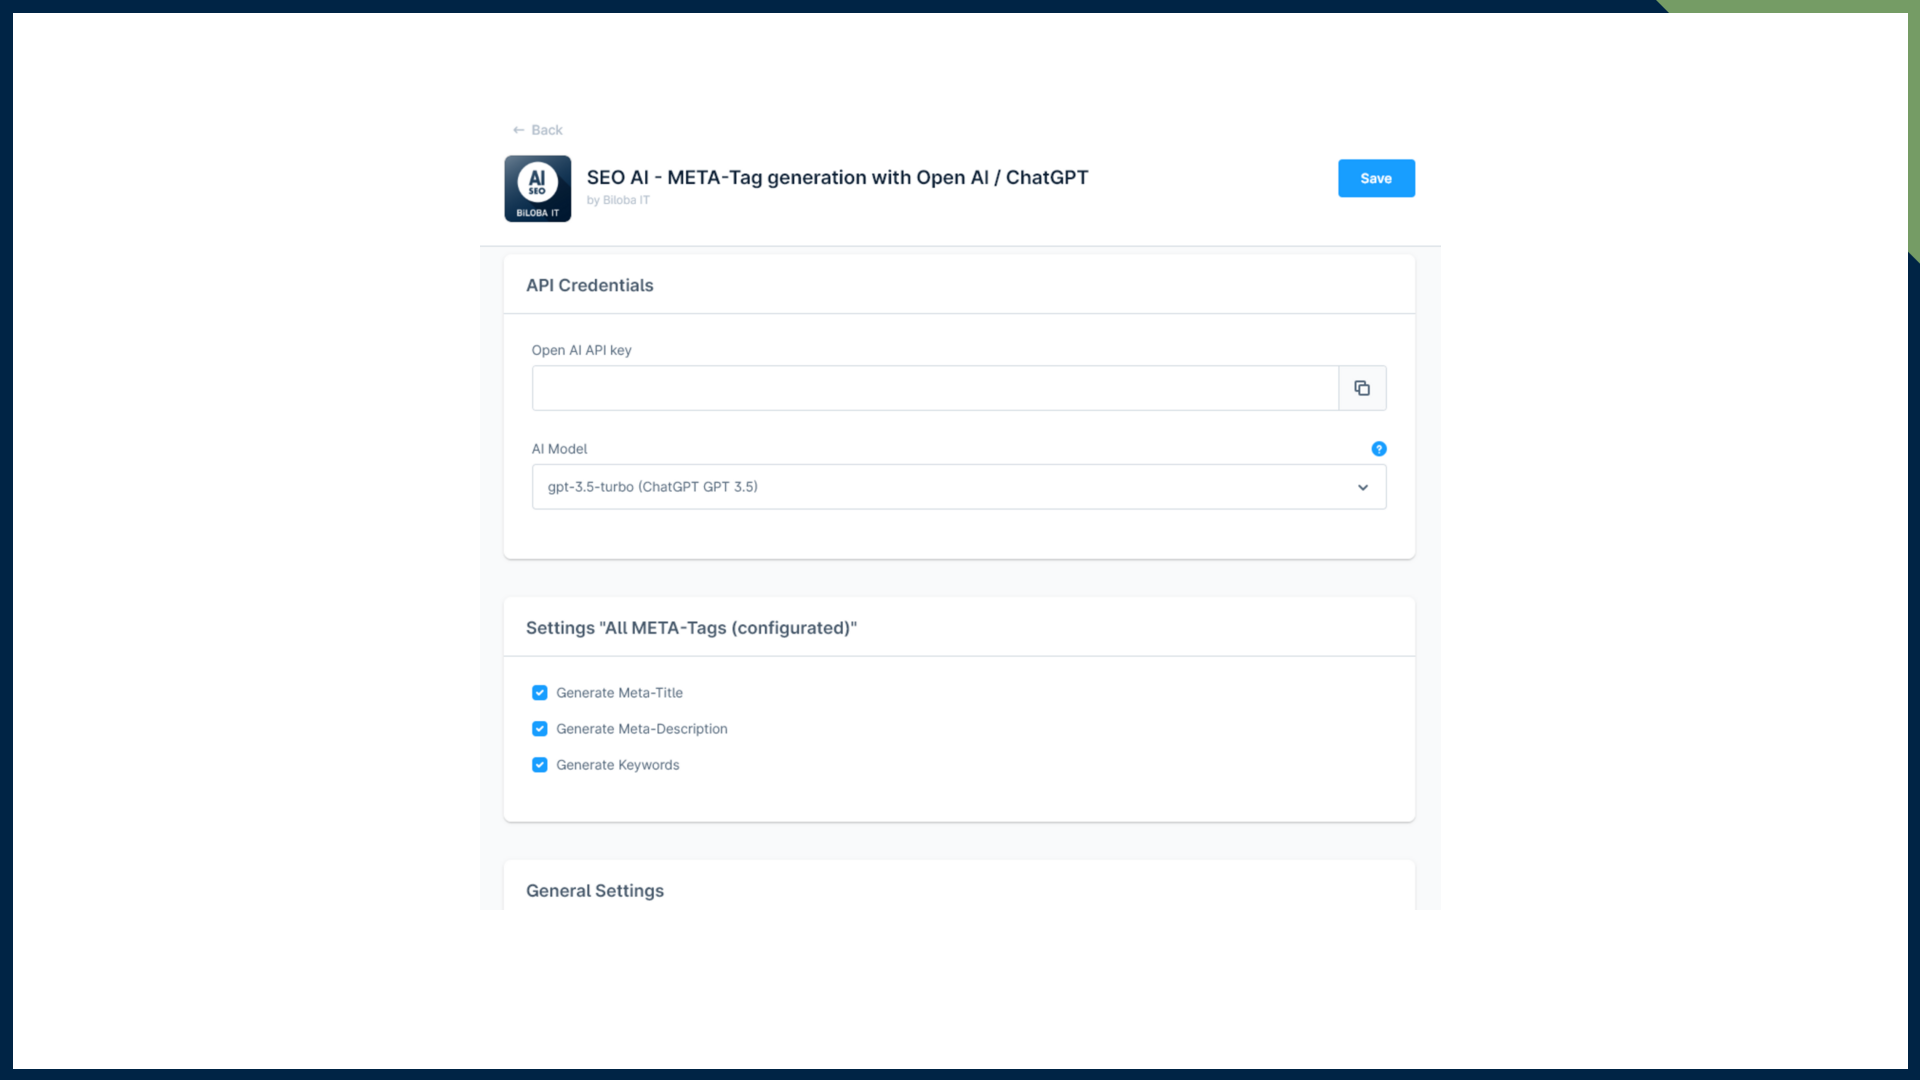Click the copy icon beside the API key field
The width and height of the screenshot is (1920, 1080).
coord(1361,388)
